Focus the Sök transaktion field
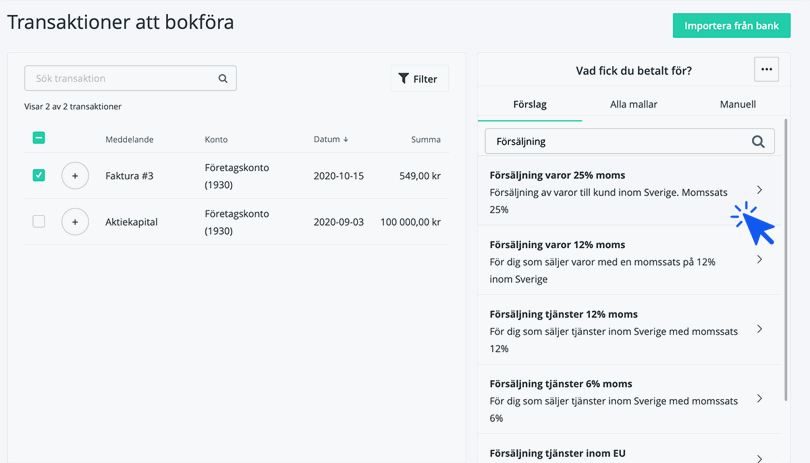Viewport: 810px width, 463px height. coord(130,78)
